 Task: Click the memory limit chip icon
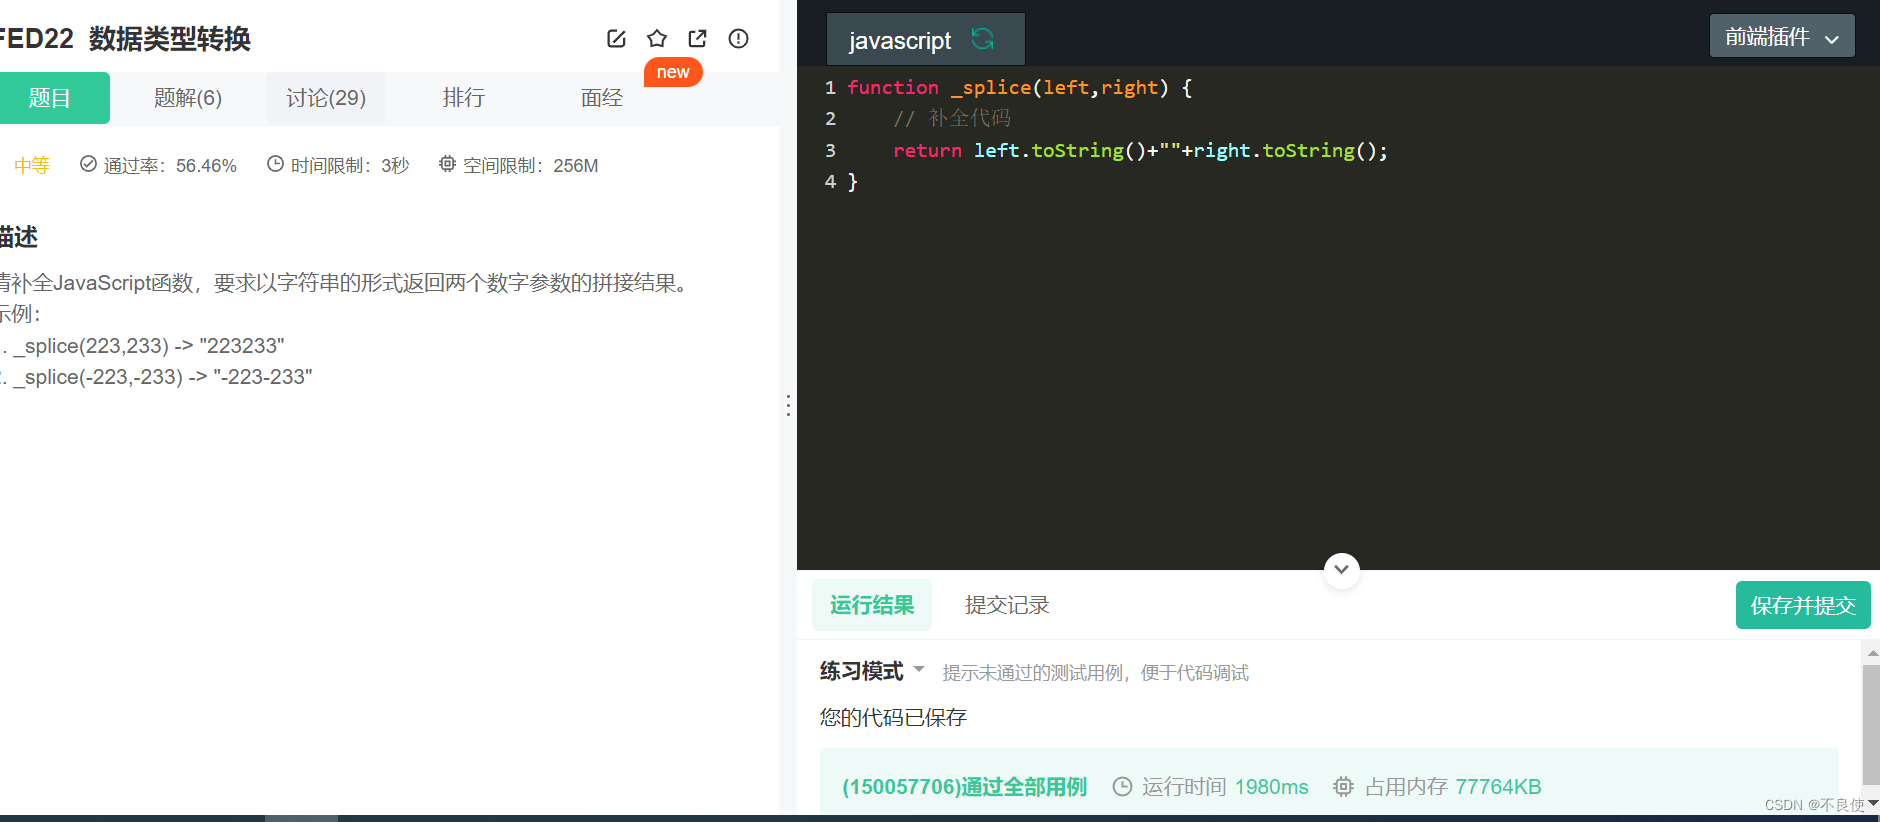[447, 164]
